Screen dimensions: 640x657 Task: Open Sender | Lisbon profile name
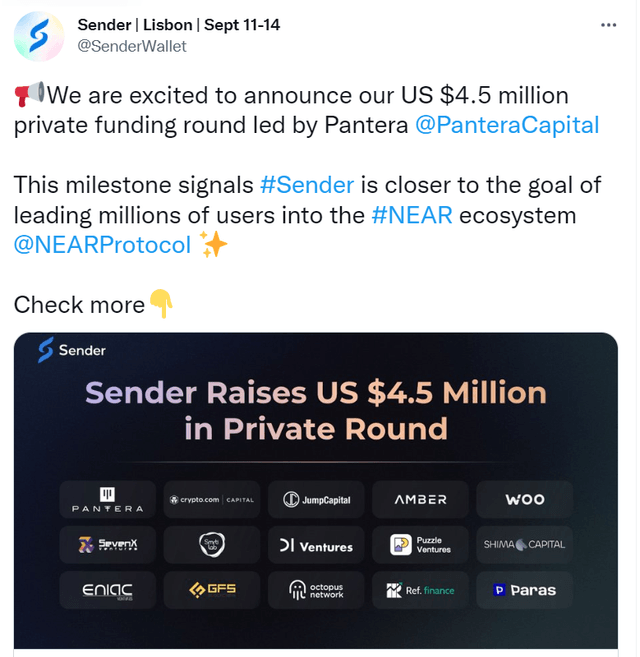[x=180, y=24]
